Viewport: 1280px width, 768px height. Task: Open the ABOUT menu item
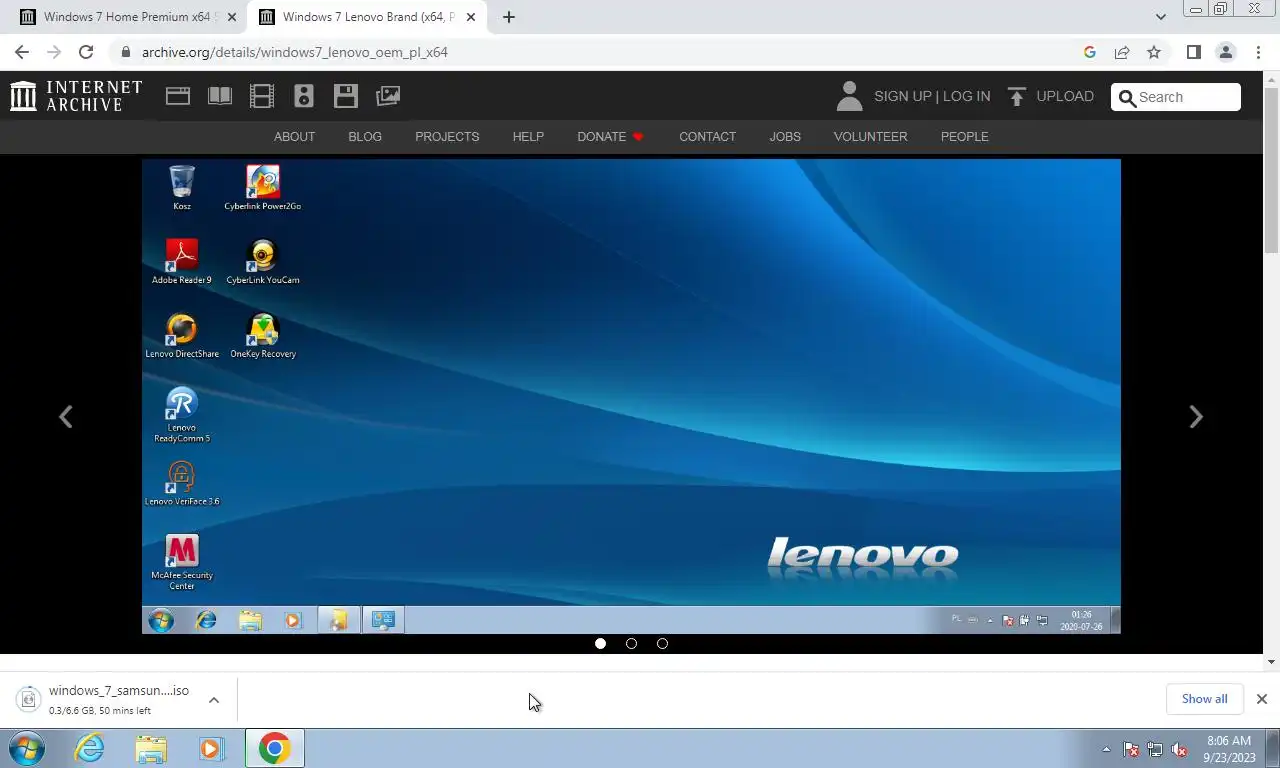[294, 137]
